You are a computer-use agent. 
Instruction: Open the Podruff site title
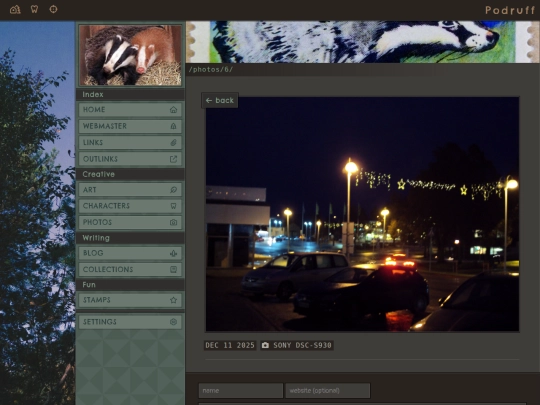click(x=510, y=10)
